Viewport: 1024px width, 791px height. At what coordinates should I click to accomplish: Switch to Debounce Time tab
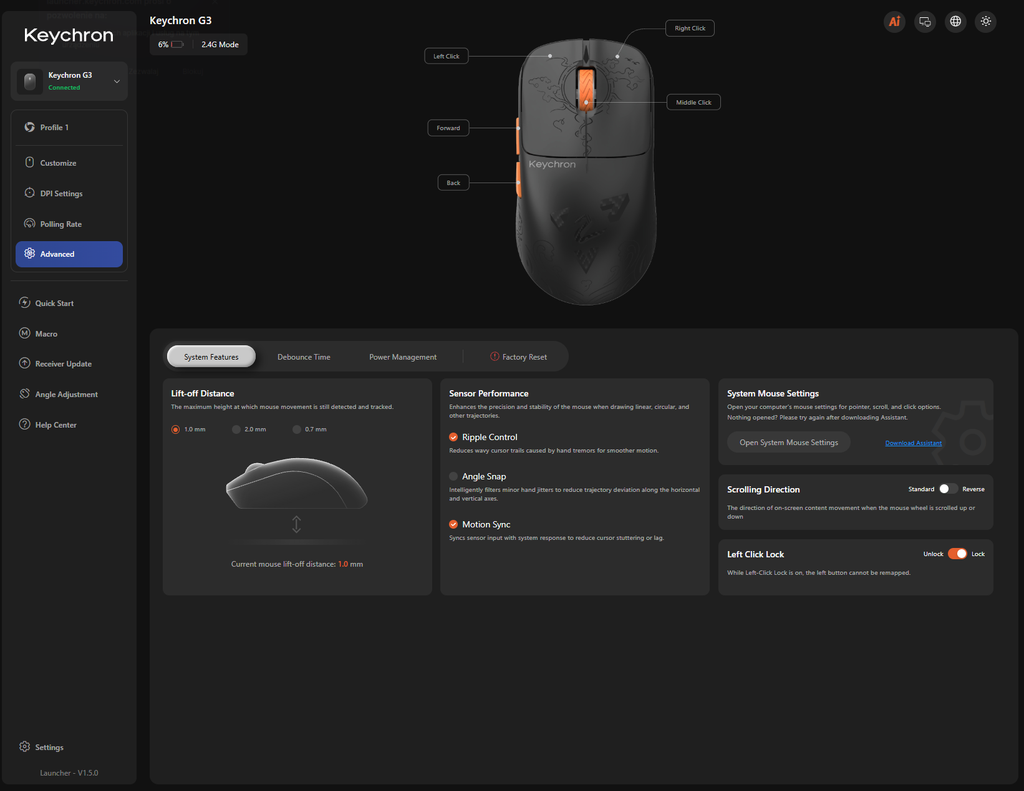click(304, 357)
